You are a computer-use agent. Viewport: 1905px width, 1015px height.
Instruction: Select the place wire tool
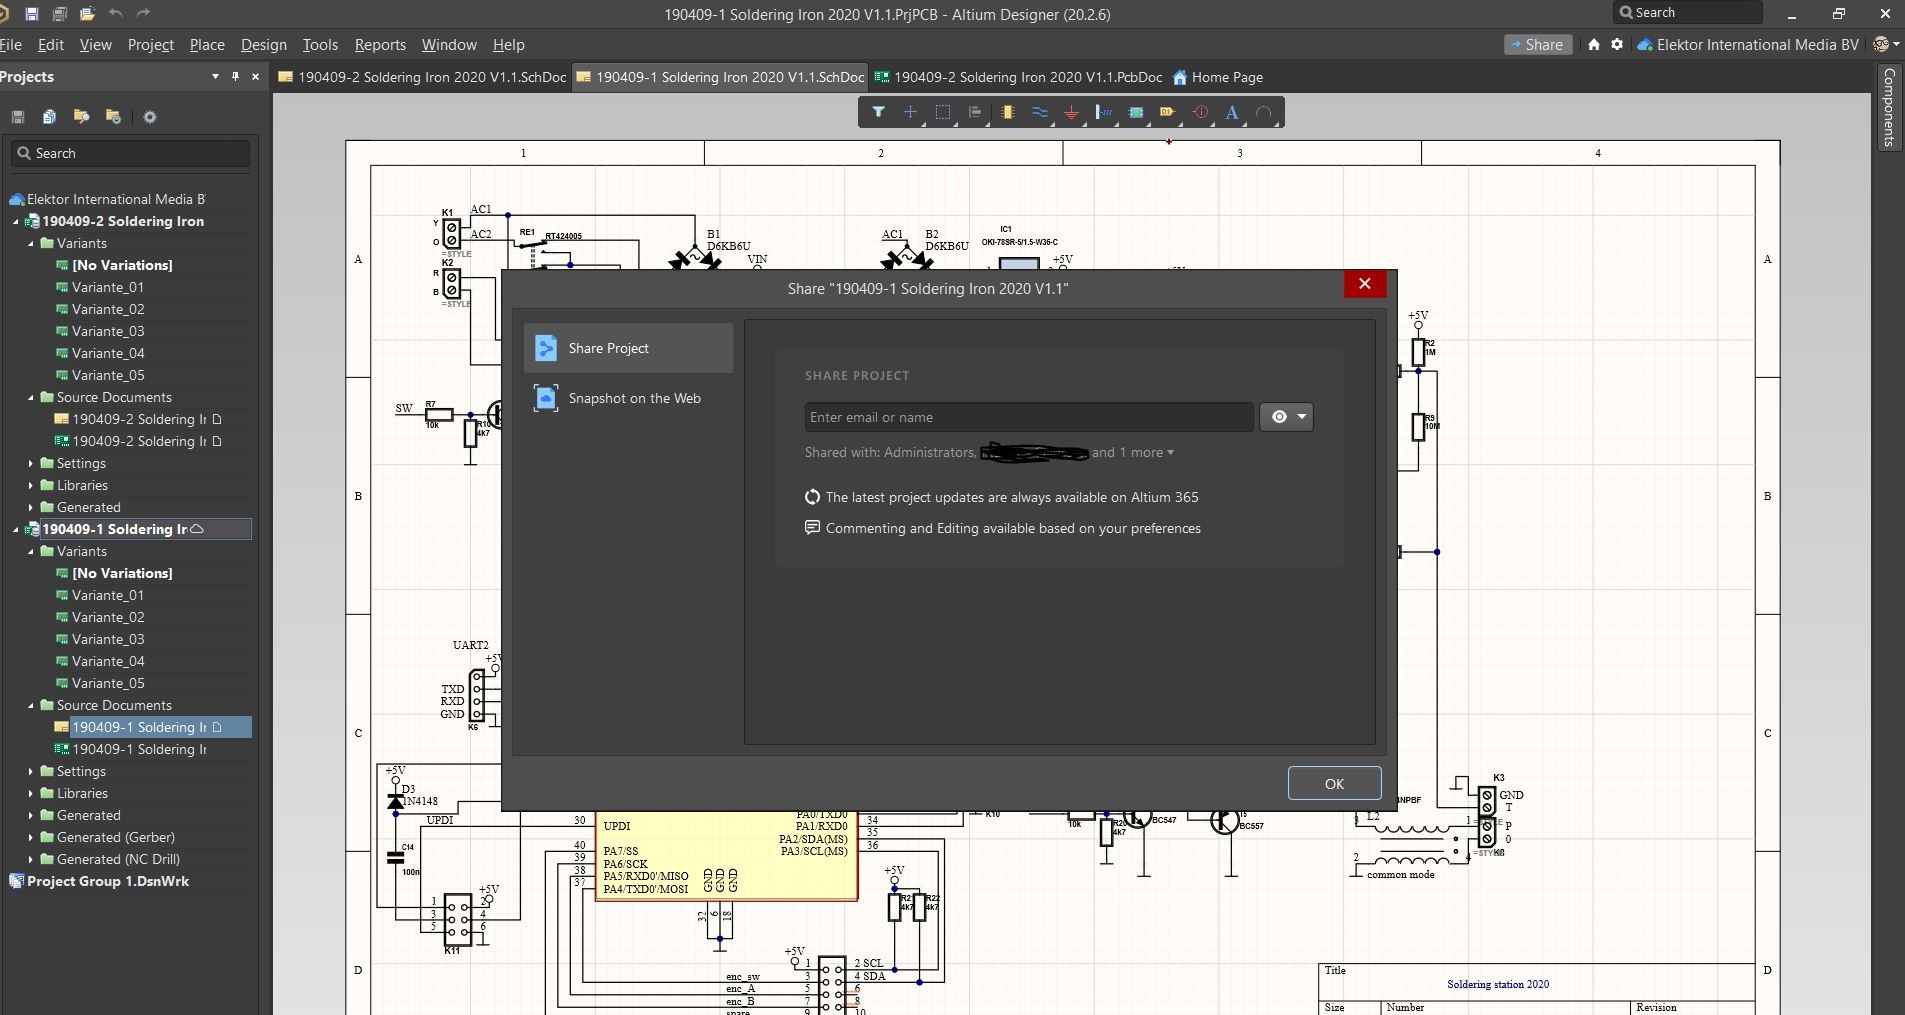[1040, 112]
